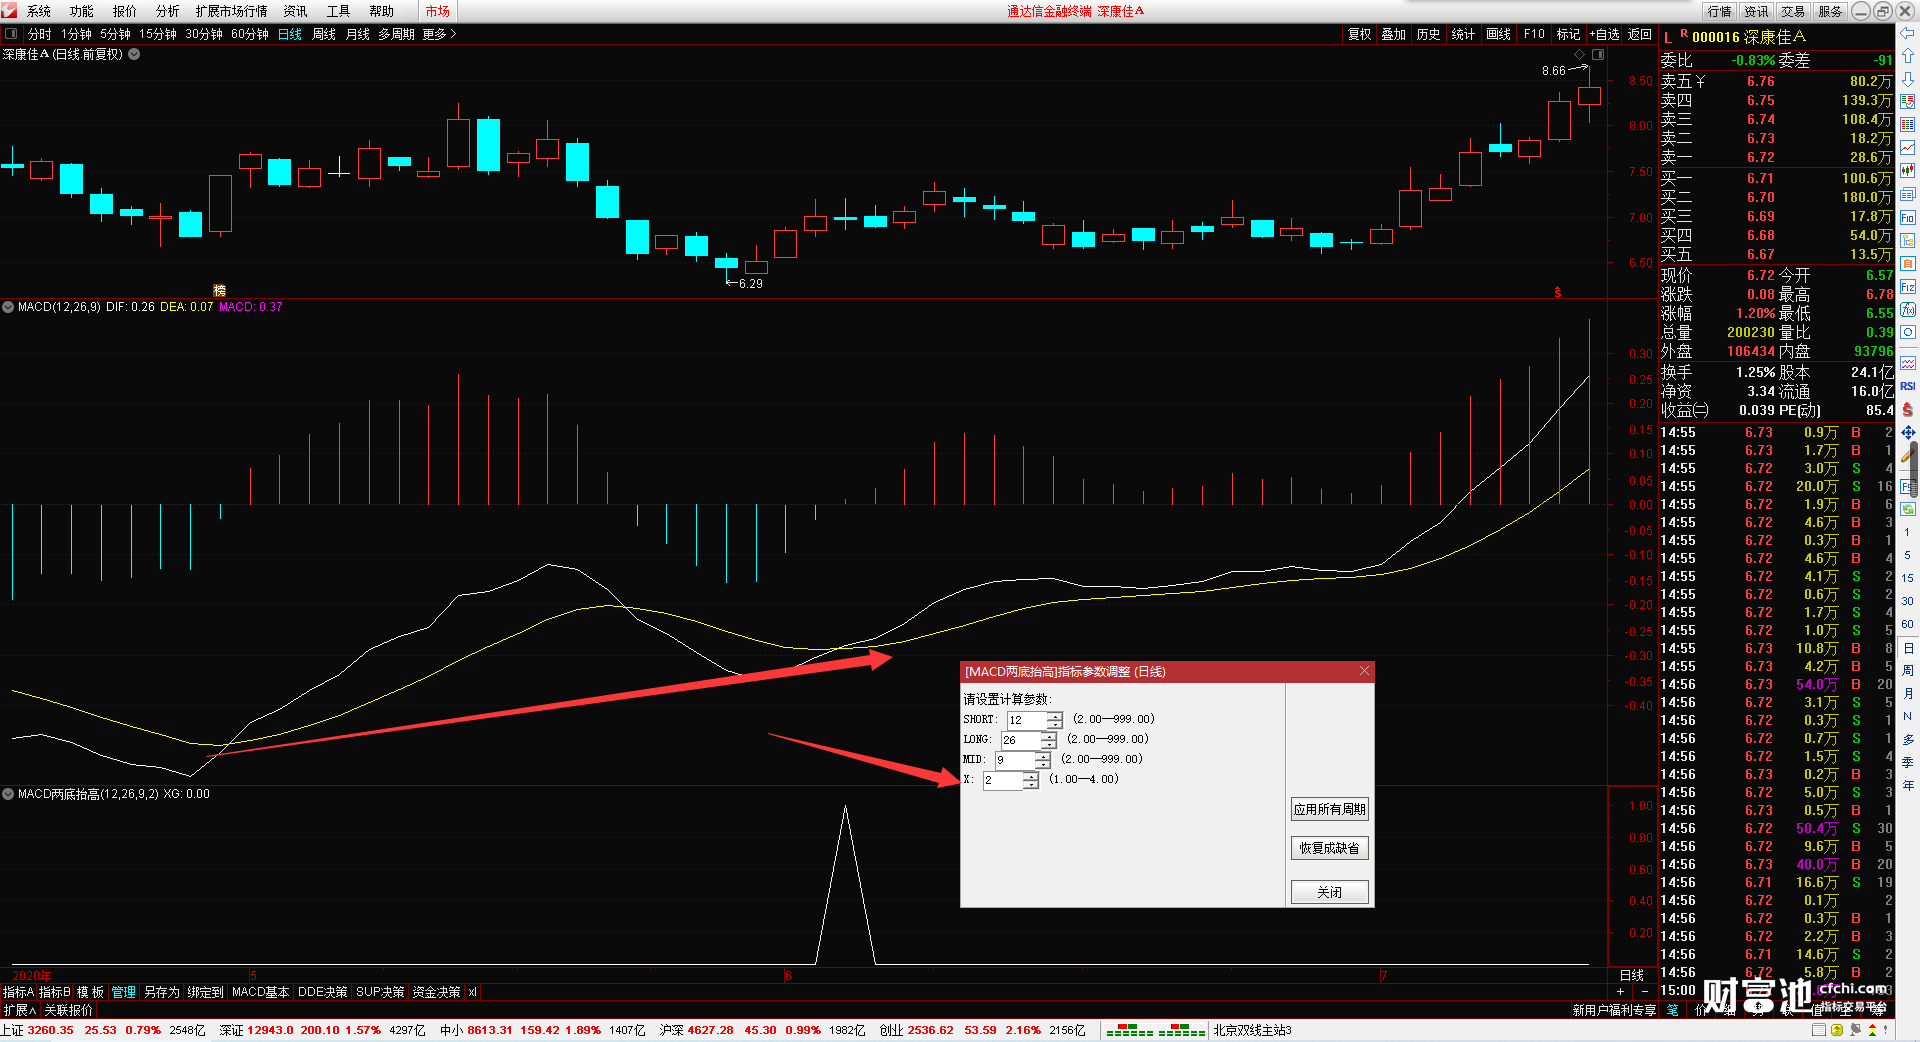Click the 交易 button at top right
The height and width of the screenshot is (1042, 1920).
coord(1793,11)
